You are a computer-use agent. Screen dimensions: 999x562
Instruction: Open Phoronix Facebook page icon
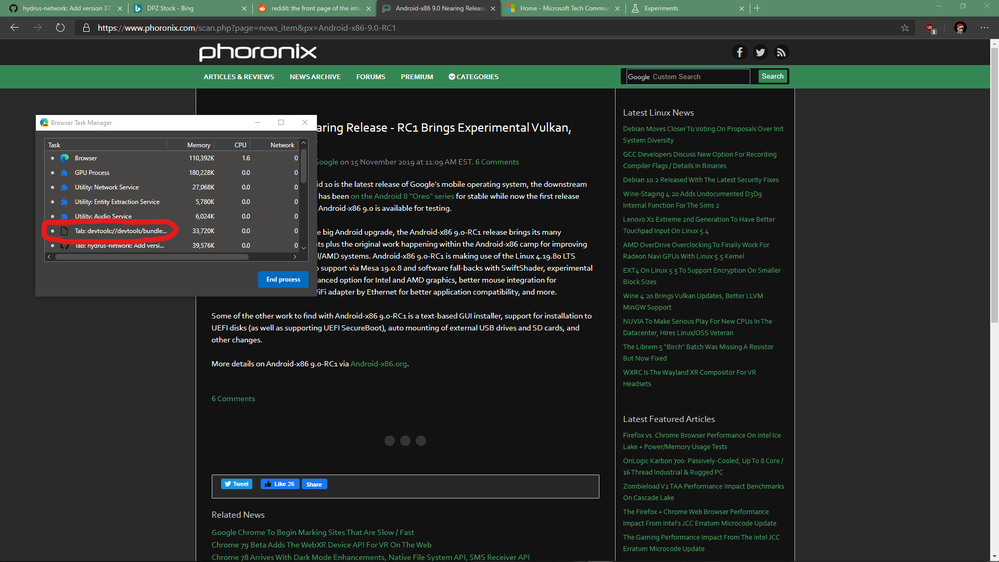click(739, 52)
